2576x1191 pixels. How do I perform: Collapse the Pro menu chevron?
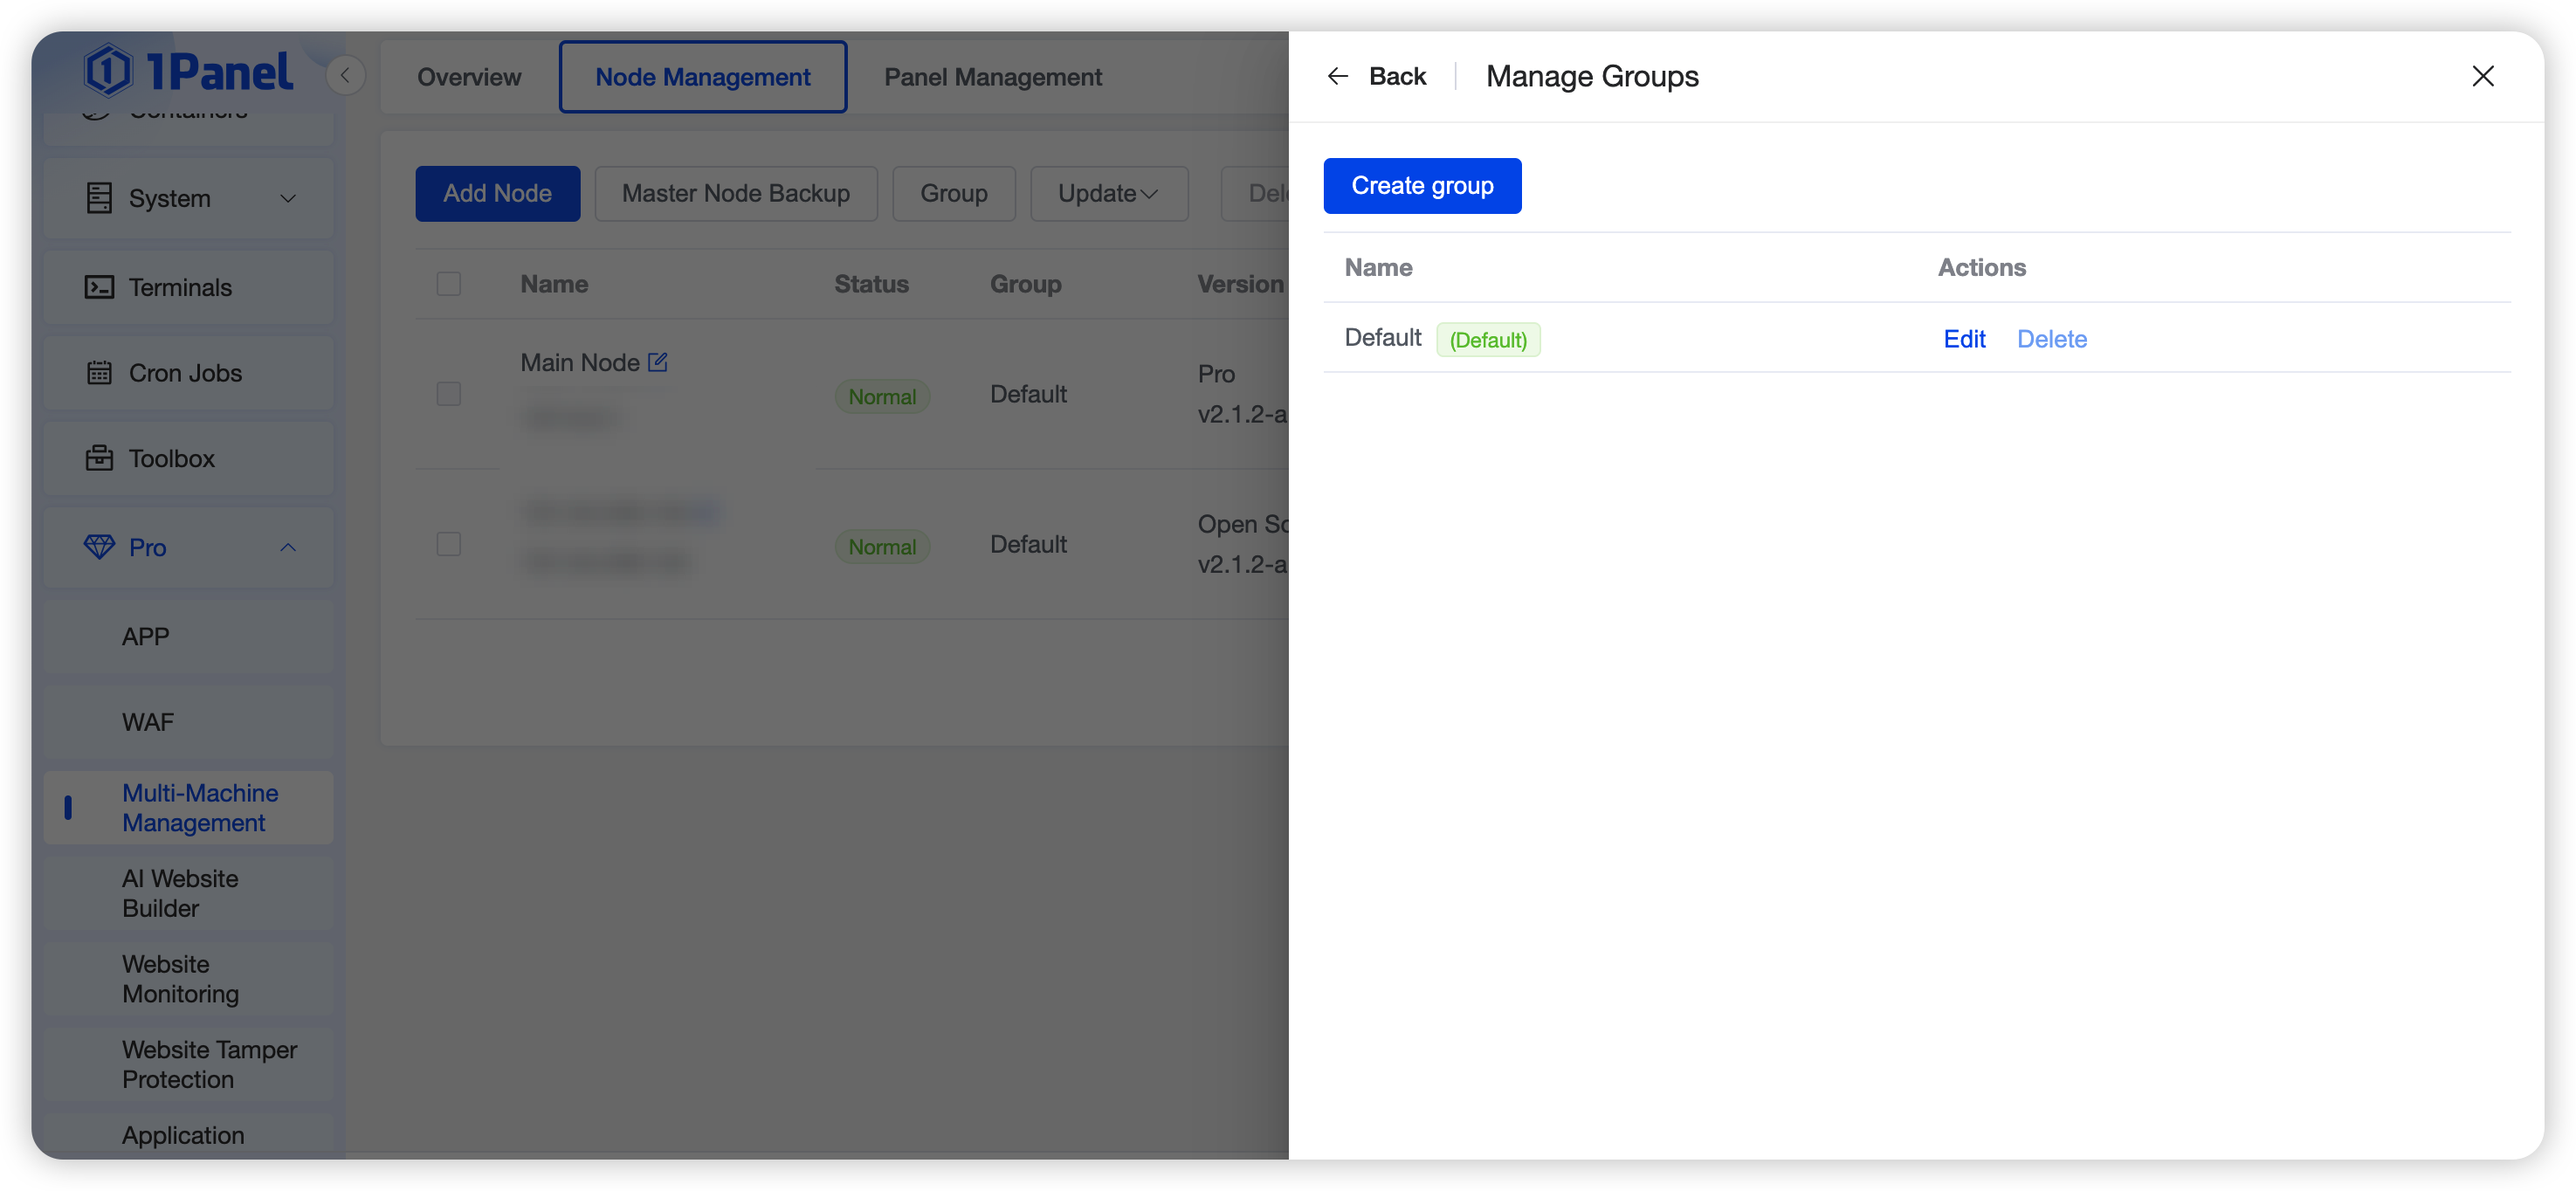point(288,547)
